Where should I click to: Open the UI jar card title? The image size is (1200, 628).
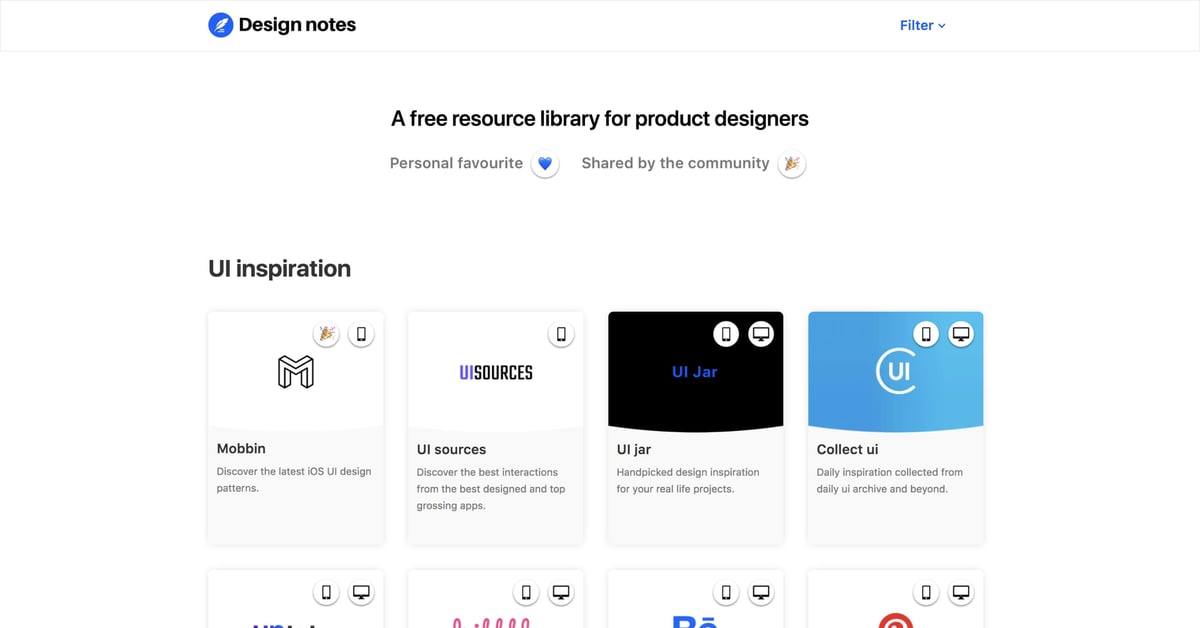pyautogui.click(x=634, y=450)
